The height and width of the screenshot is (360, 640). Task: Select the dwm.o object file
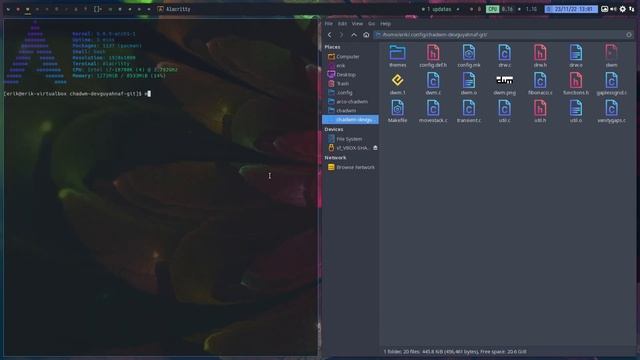469,84
